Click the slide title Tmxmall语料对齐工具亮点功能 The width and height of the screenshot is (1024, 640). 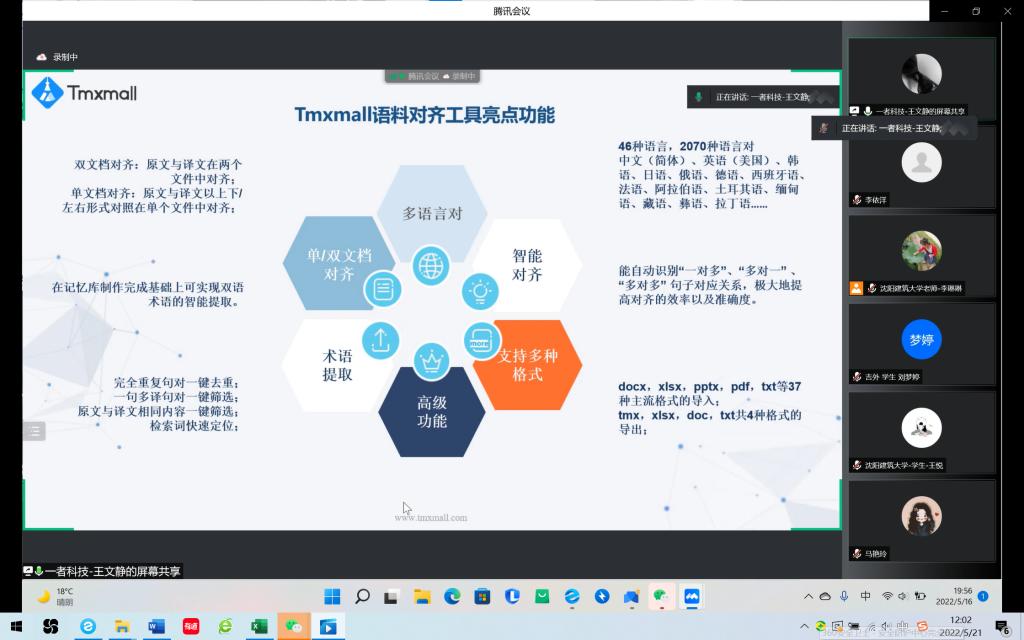(424, 115)
